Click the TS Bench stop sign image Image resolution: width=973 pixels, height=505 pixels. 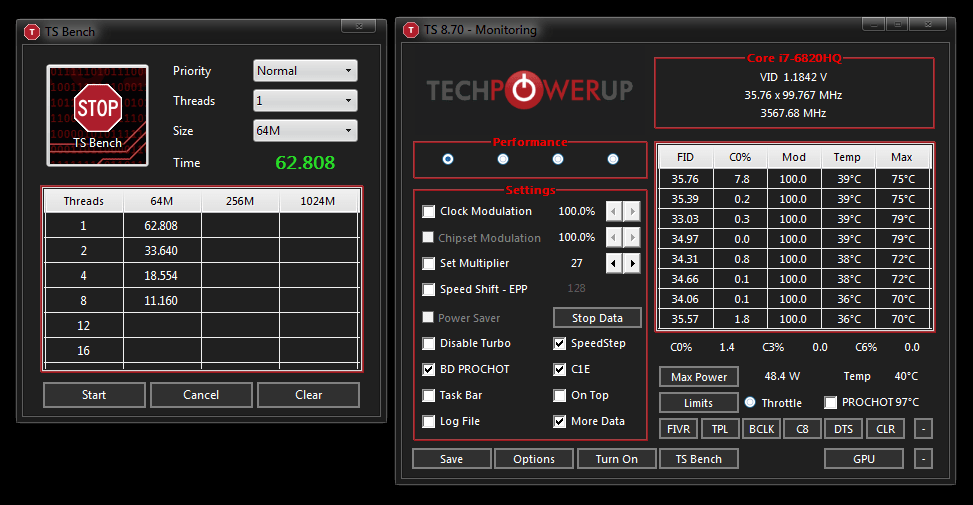coord(97,115)
